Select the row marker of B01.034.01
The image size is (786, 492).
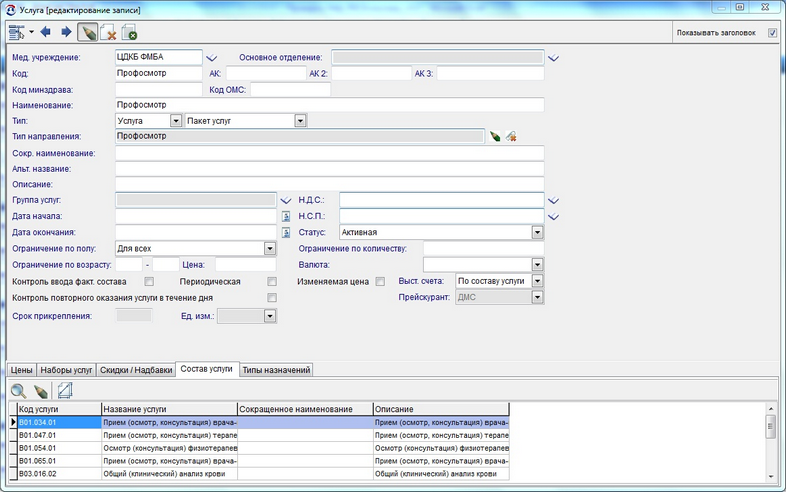(13, 422)
